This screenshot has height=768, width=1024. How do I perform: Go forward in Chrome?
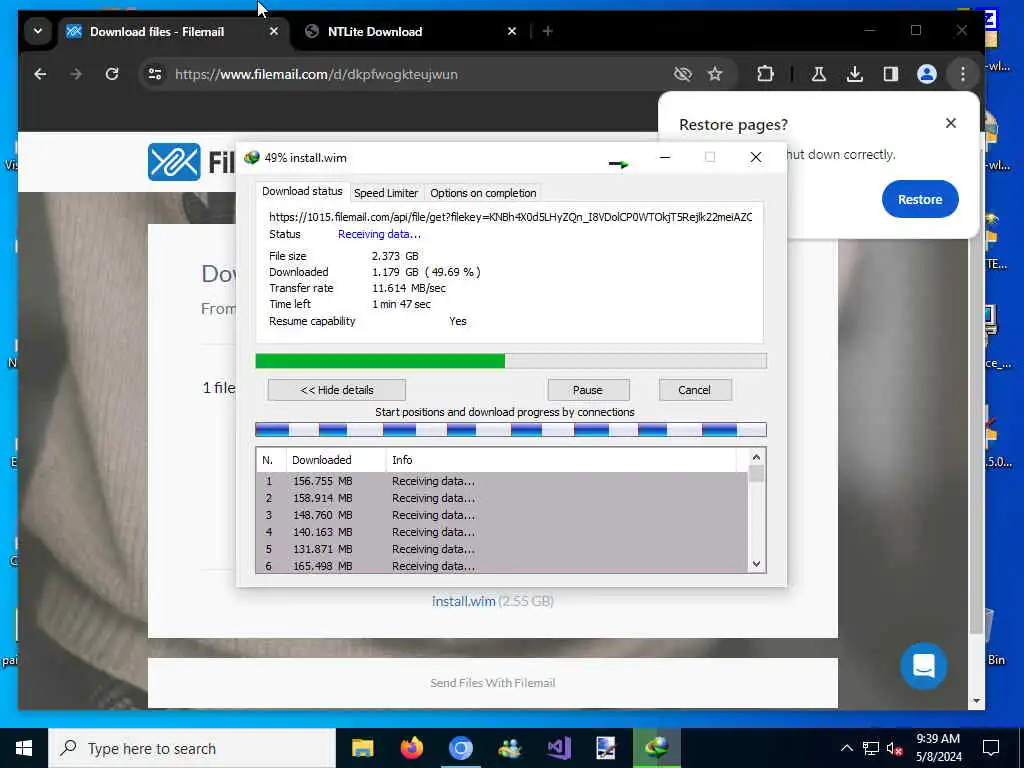tap(76, 74)
